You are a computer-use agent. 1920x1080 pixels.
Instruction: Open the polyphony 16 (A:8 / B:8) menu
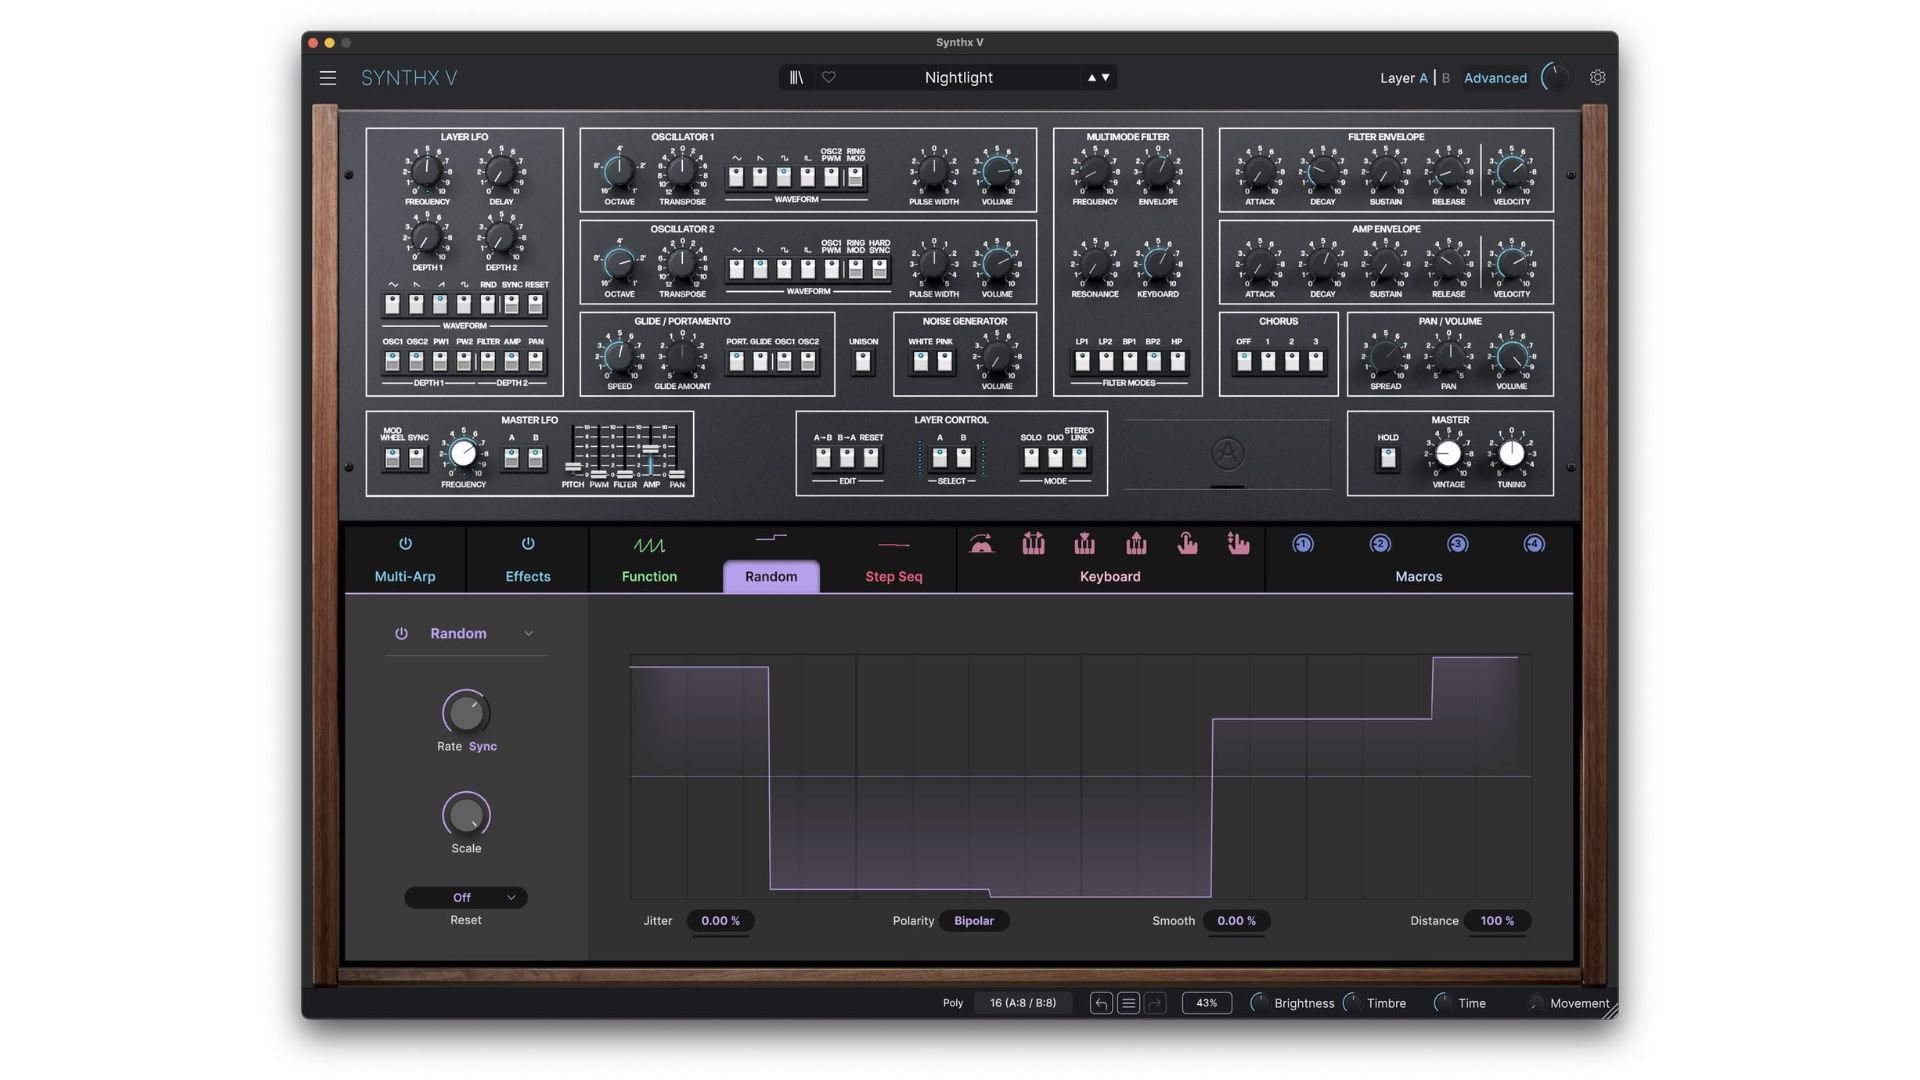click(1023, 1003)
